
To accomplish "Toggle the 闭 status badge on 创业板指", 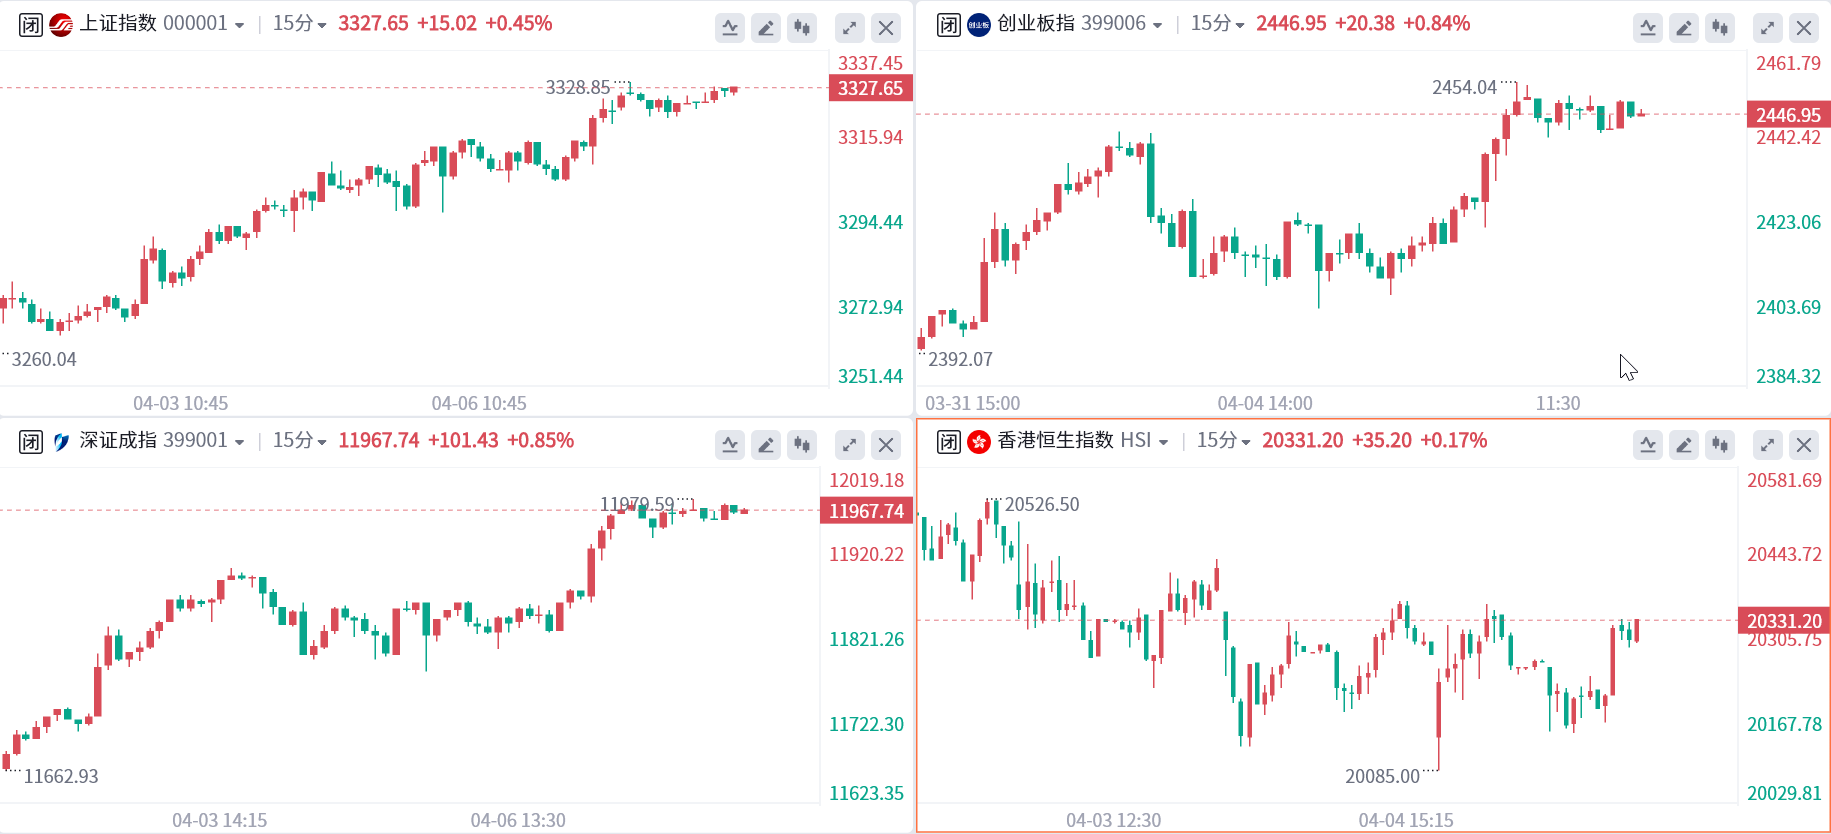I will (x=949, y=25).
